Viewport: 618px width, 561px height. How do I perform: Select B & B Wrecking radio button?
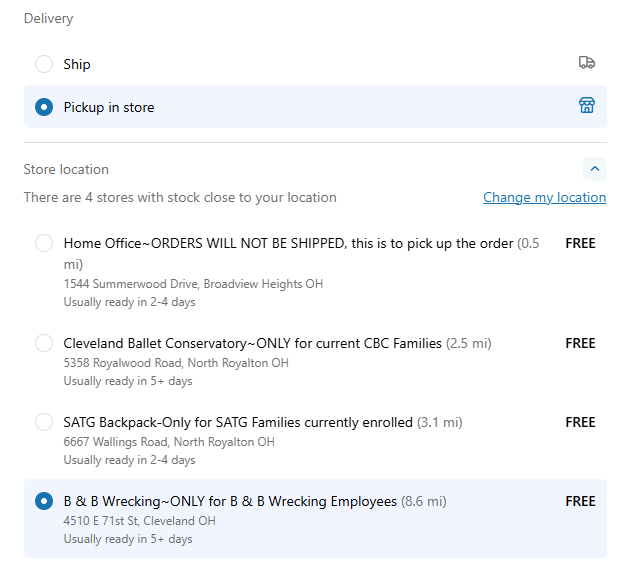click(44, 501)
